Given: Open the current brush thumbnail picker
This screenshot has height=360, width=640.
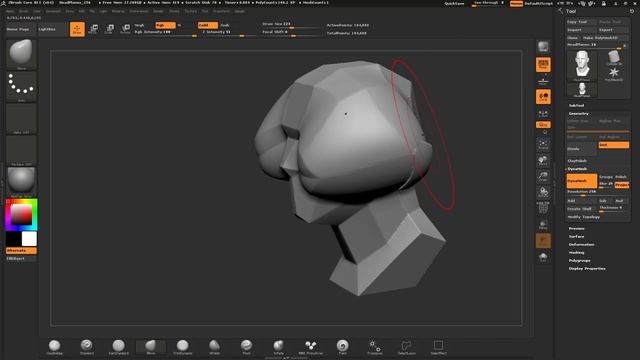Looking at the screenshot, I should [x=21, y=54].
